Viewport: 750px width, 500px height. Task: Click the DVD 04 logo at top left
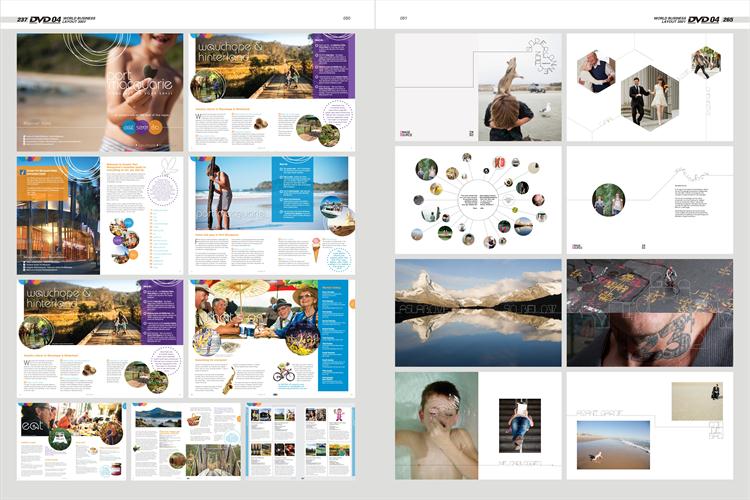click(46, 19)
